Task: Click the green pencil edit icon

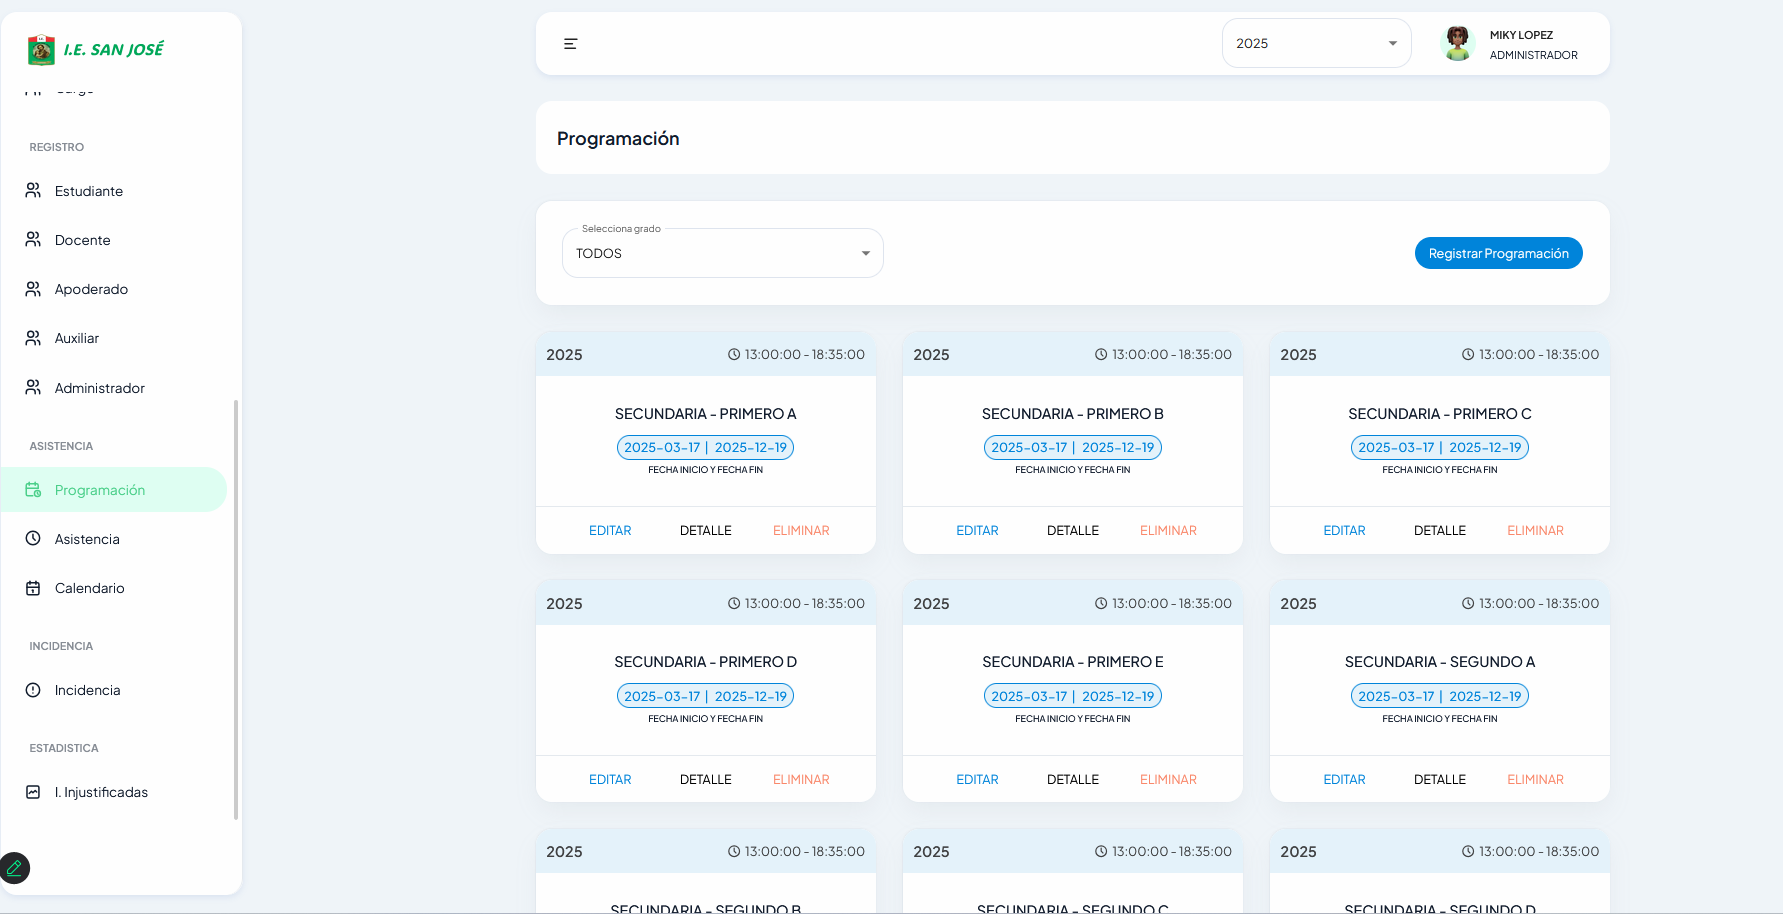Action: [15, 867]
